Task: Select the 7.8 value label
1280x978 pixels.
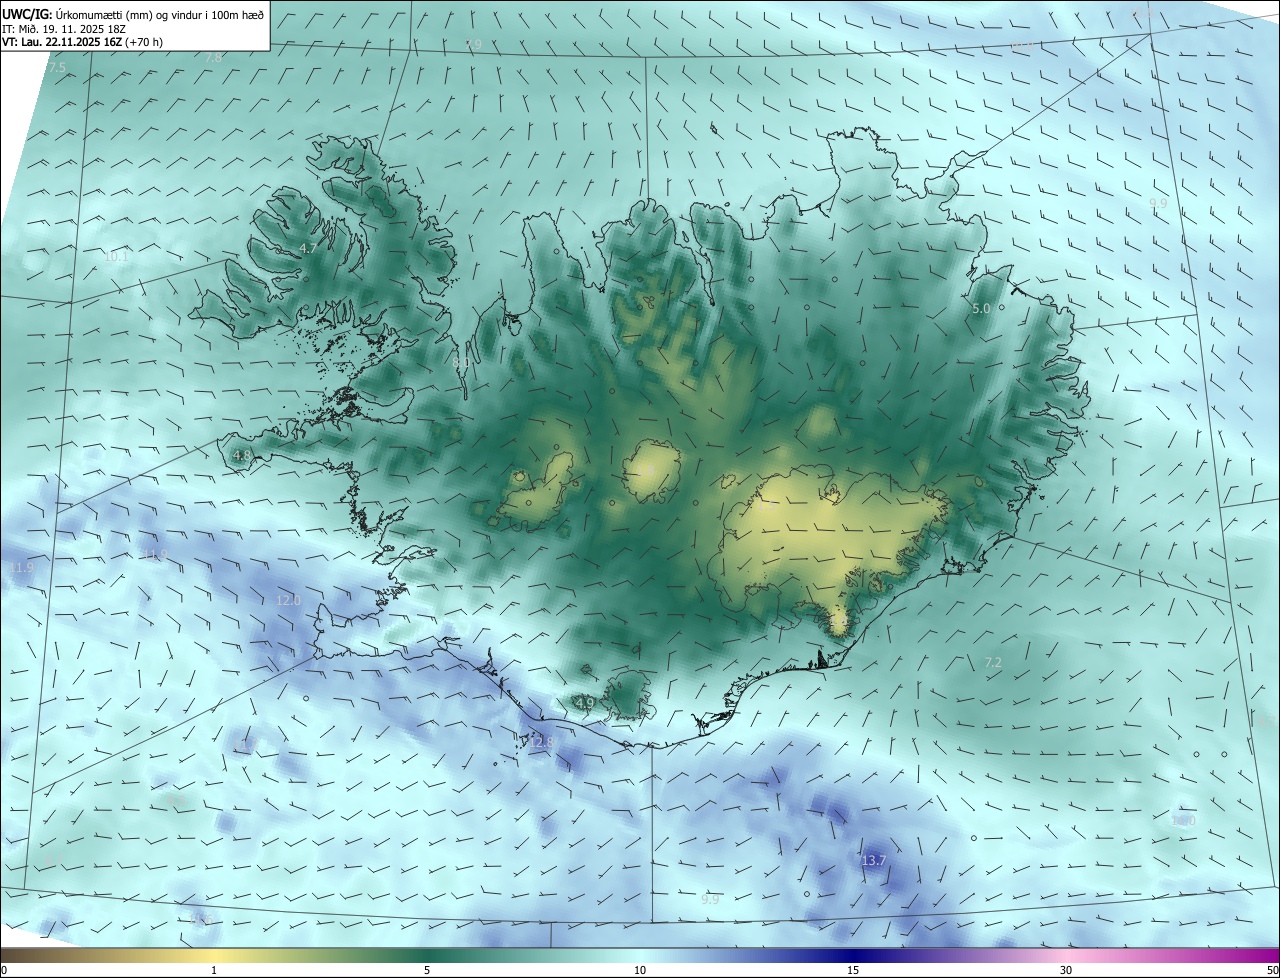Action: (x=214, y=58)
